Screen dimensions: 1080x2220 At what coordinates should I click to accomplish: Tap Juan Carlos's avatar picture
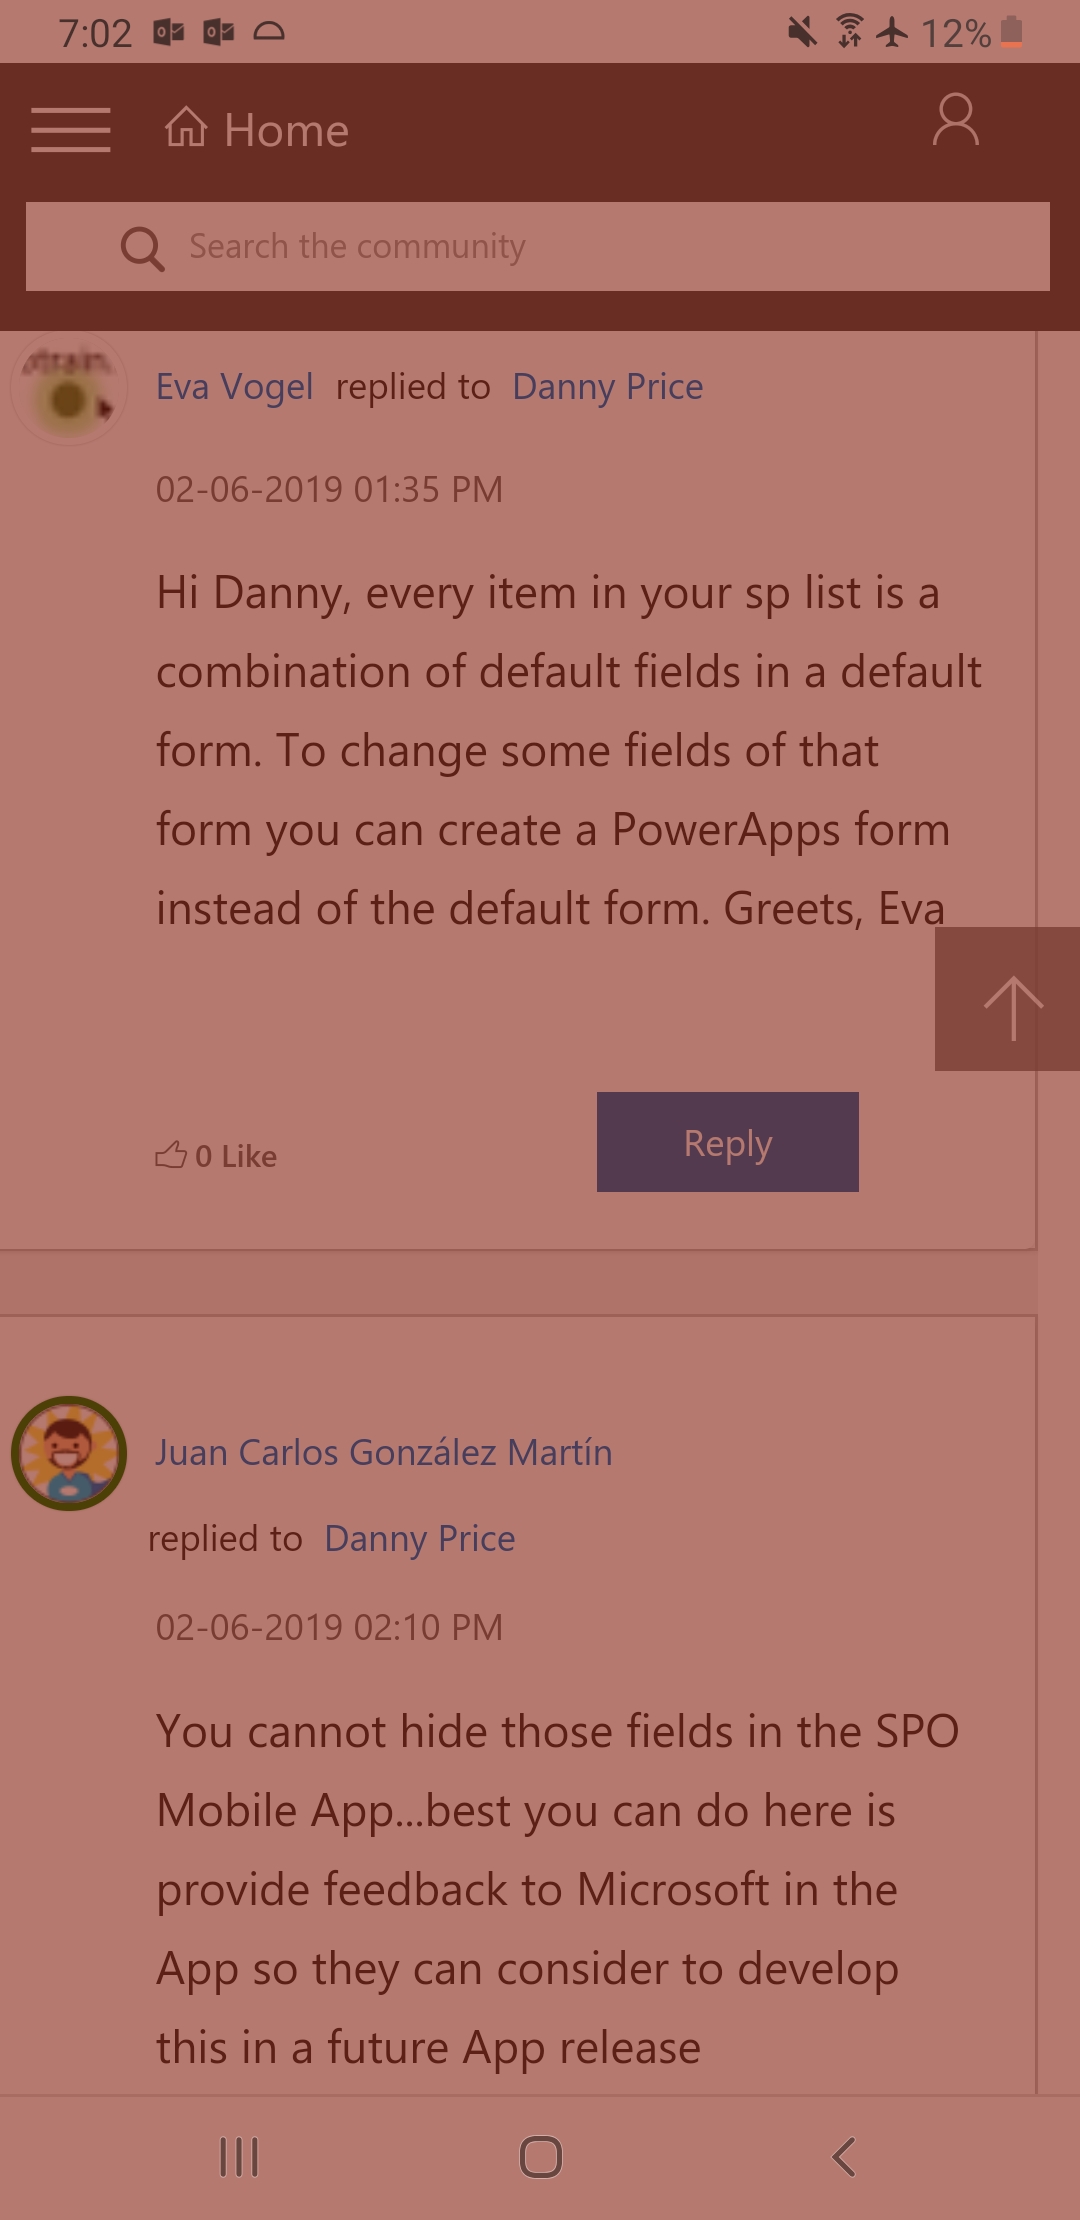pos(69,1452)
